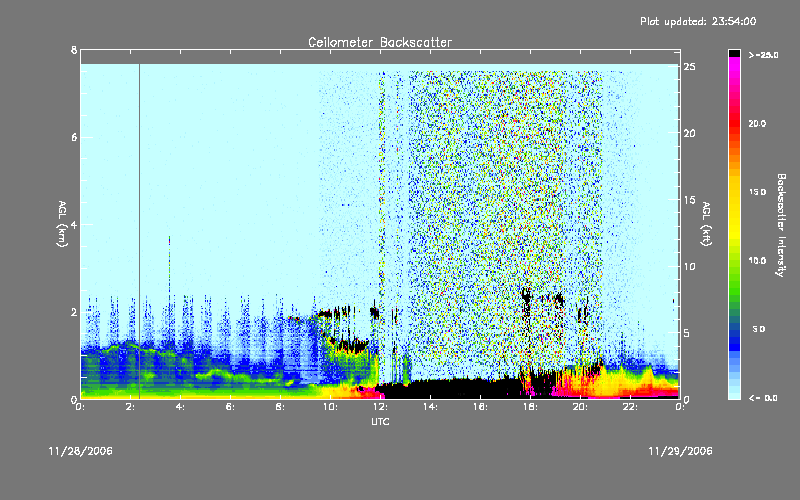
Task: Click the black cloud patch above 18 UTC
Action: [x=527, y=295]
